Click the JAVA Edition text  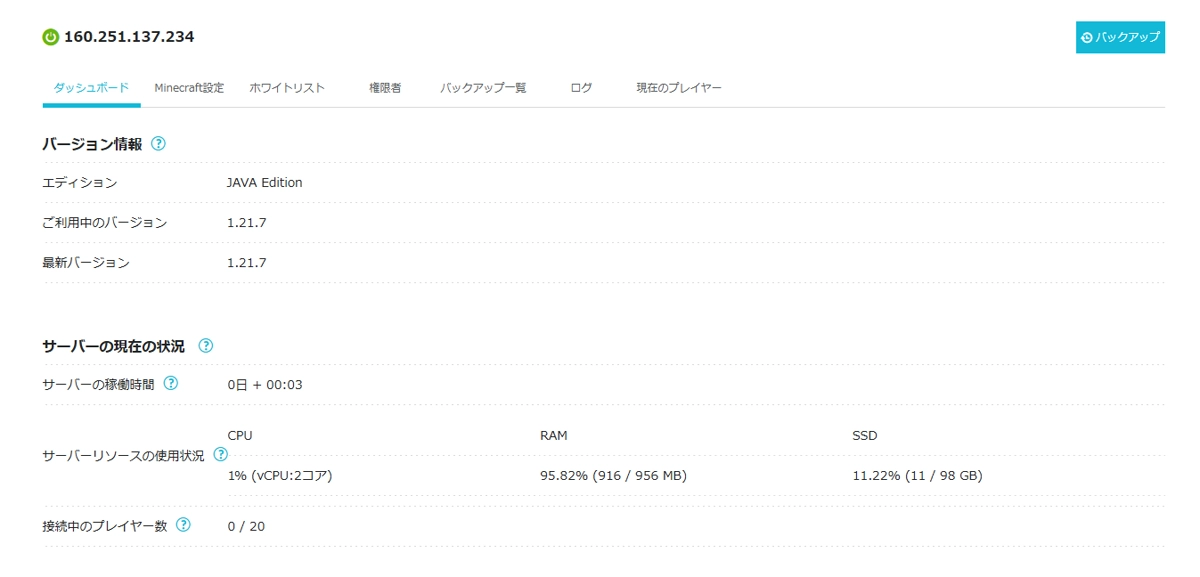[x=265, y=183]
